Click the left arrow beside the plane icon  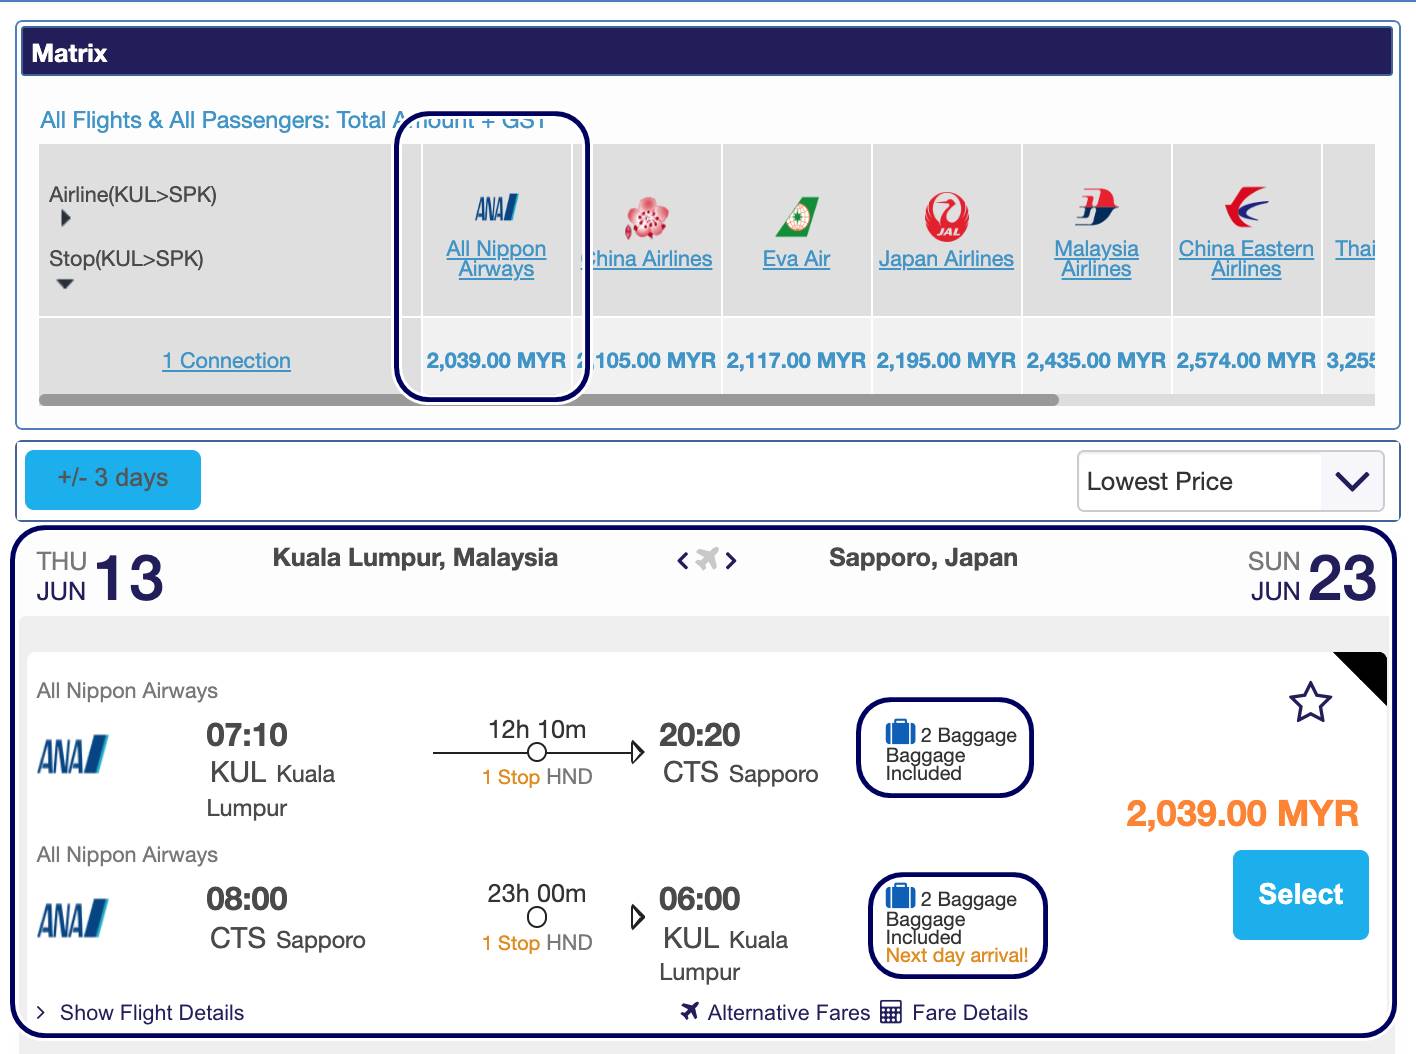tap(683, 560)
